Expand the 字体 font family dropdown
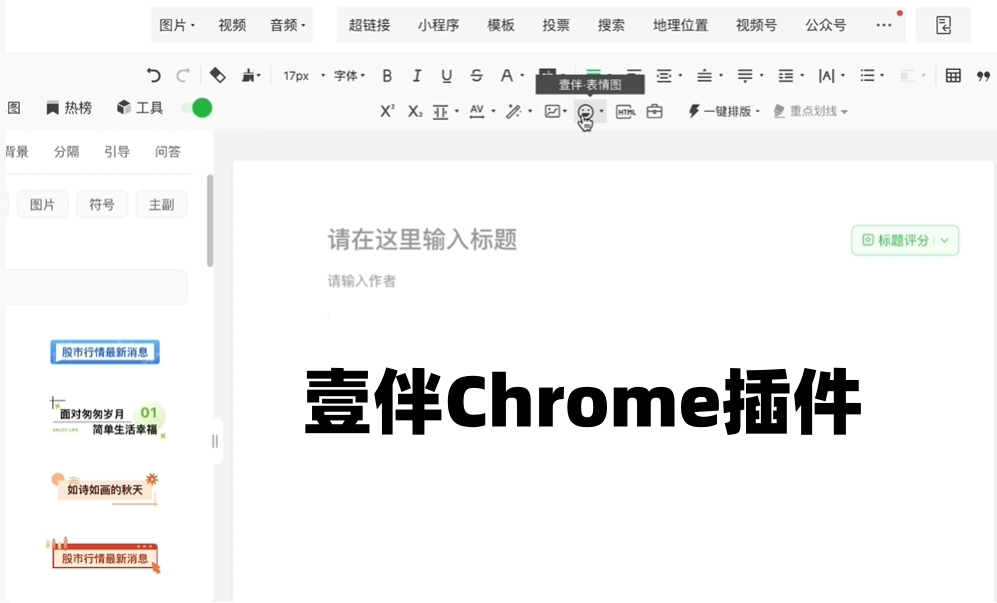Image resolution: width=997 pixels, height=603 pixels. (349, 76)
